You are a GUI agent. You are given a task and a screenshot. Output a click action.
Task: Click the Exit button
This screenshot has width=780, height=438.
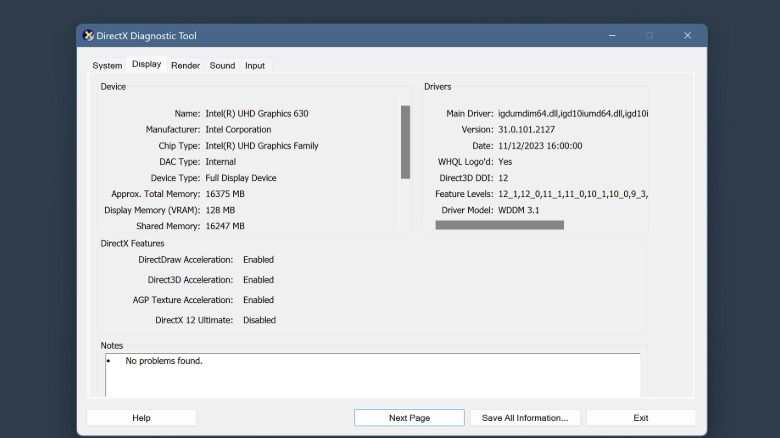coord(641,418)
